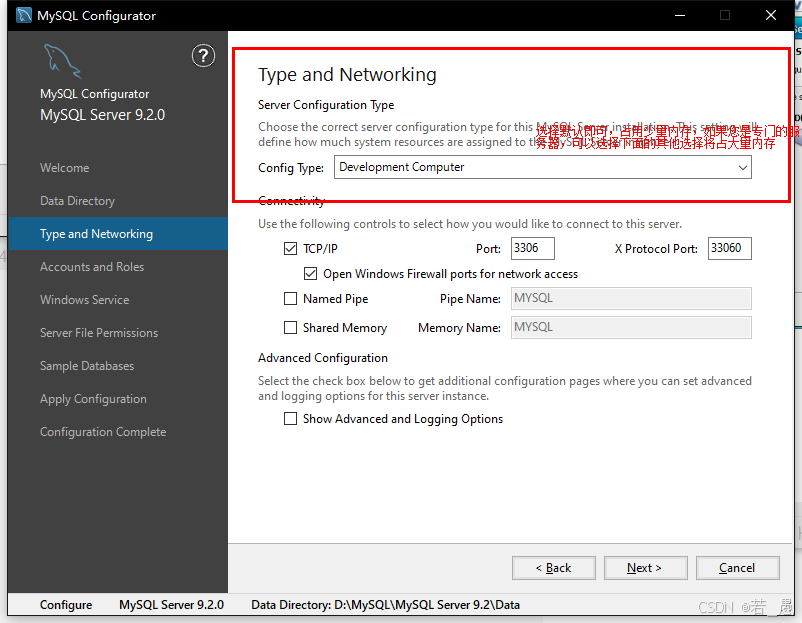Enable the Named Pipe checkbox
The image size is (802, 623).
point(291,298)
